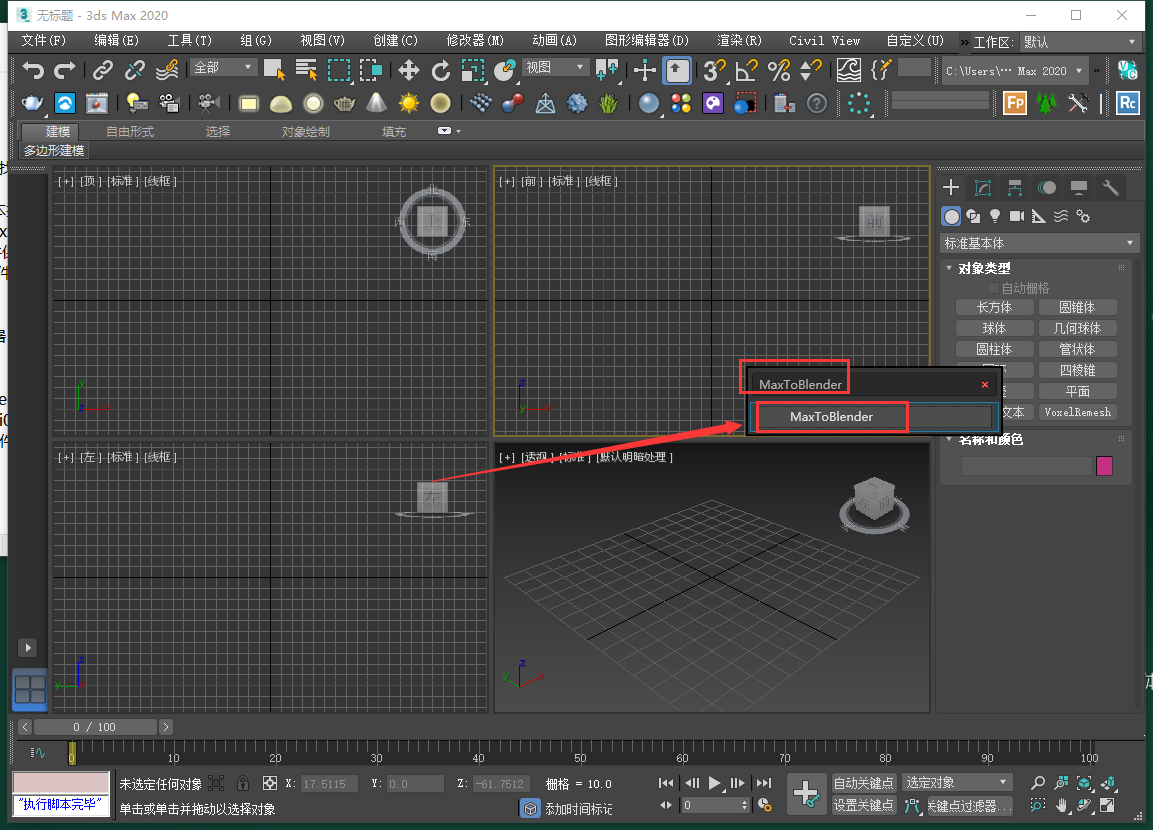1153x830 pixels.
Task: Toggle the 3D snaps icon
Action: pos(714,71)
